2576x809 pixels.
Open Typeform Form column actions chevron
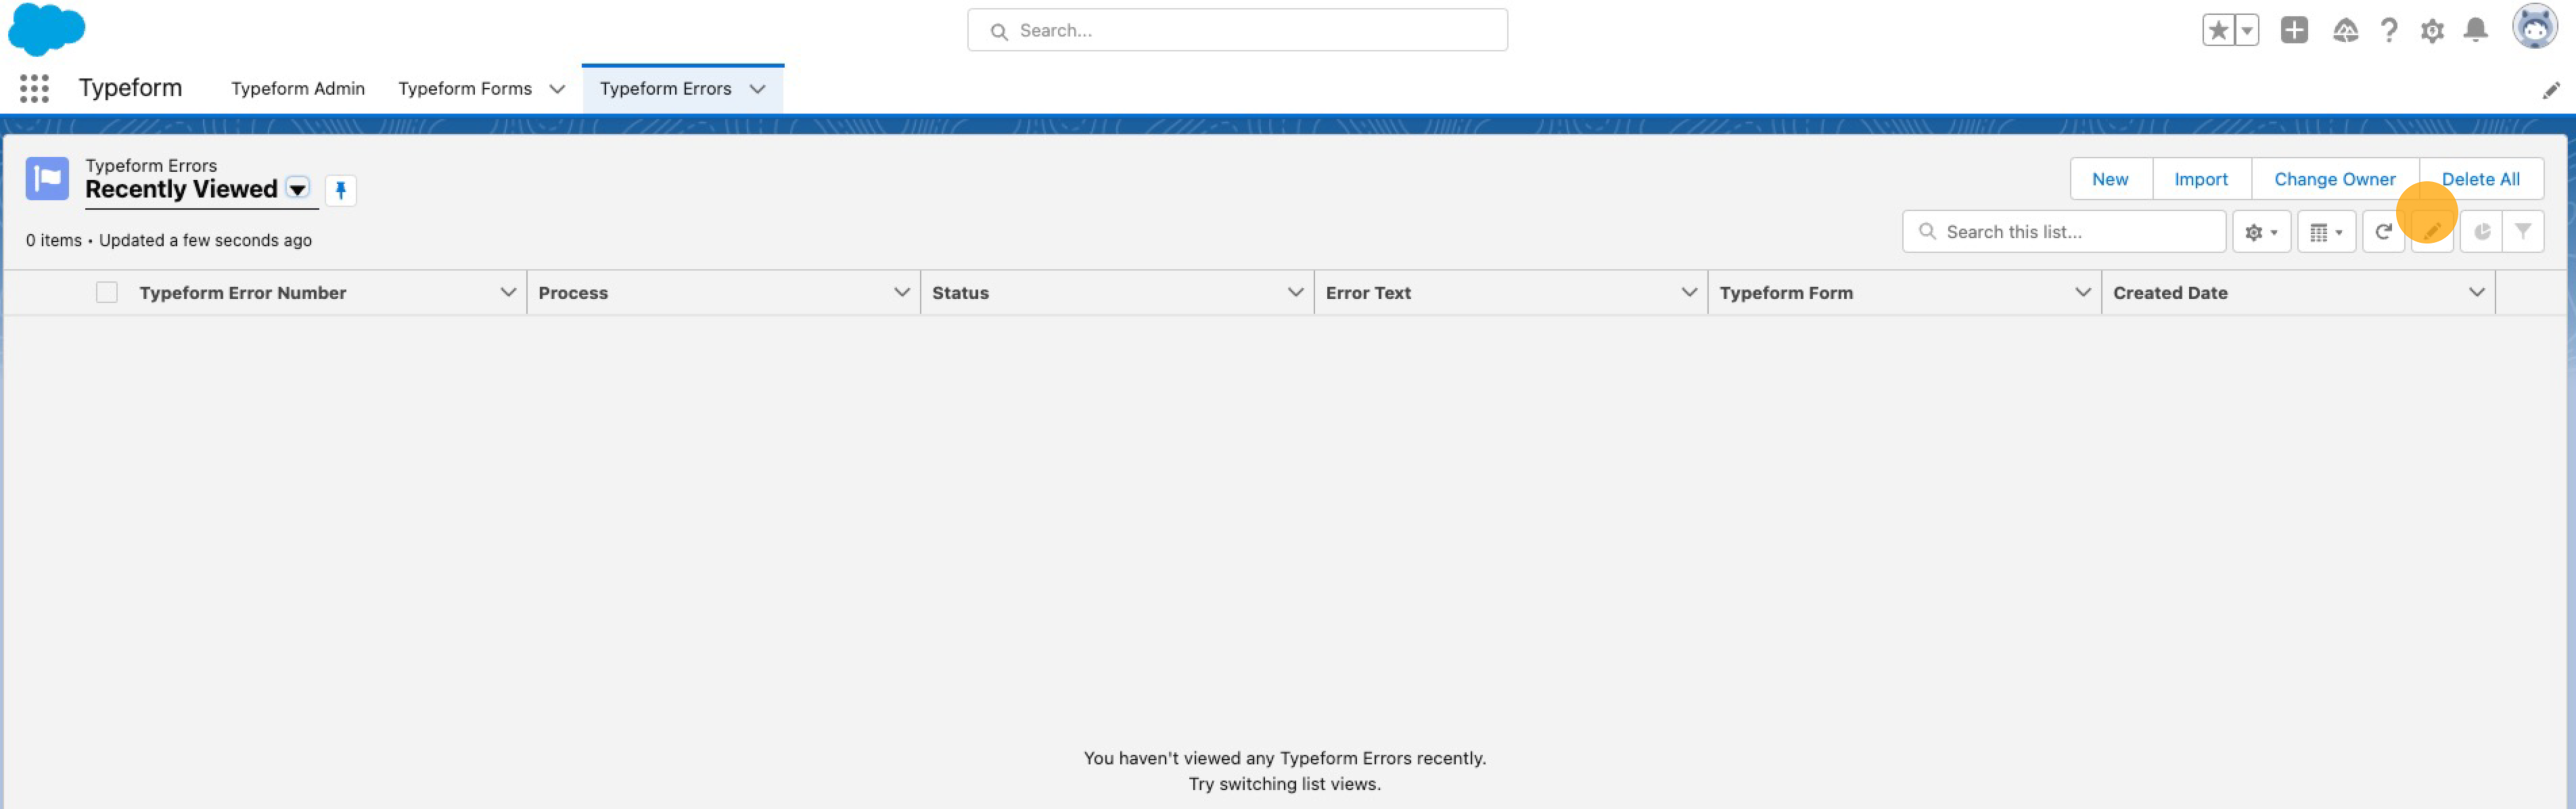click(2083, 293)
